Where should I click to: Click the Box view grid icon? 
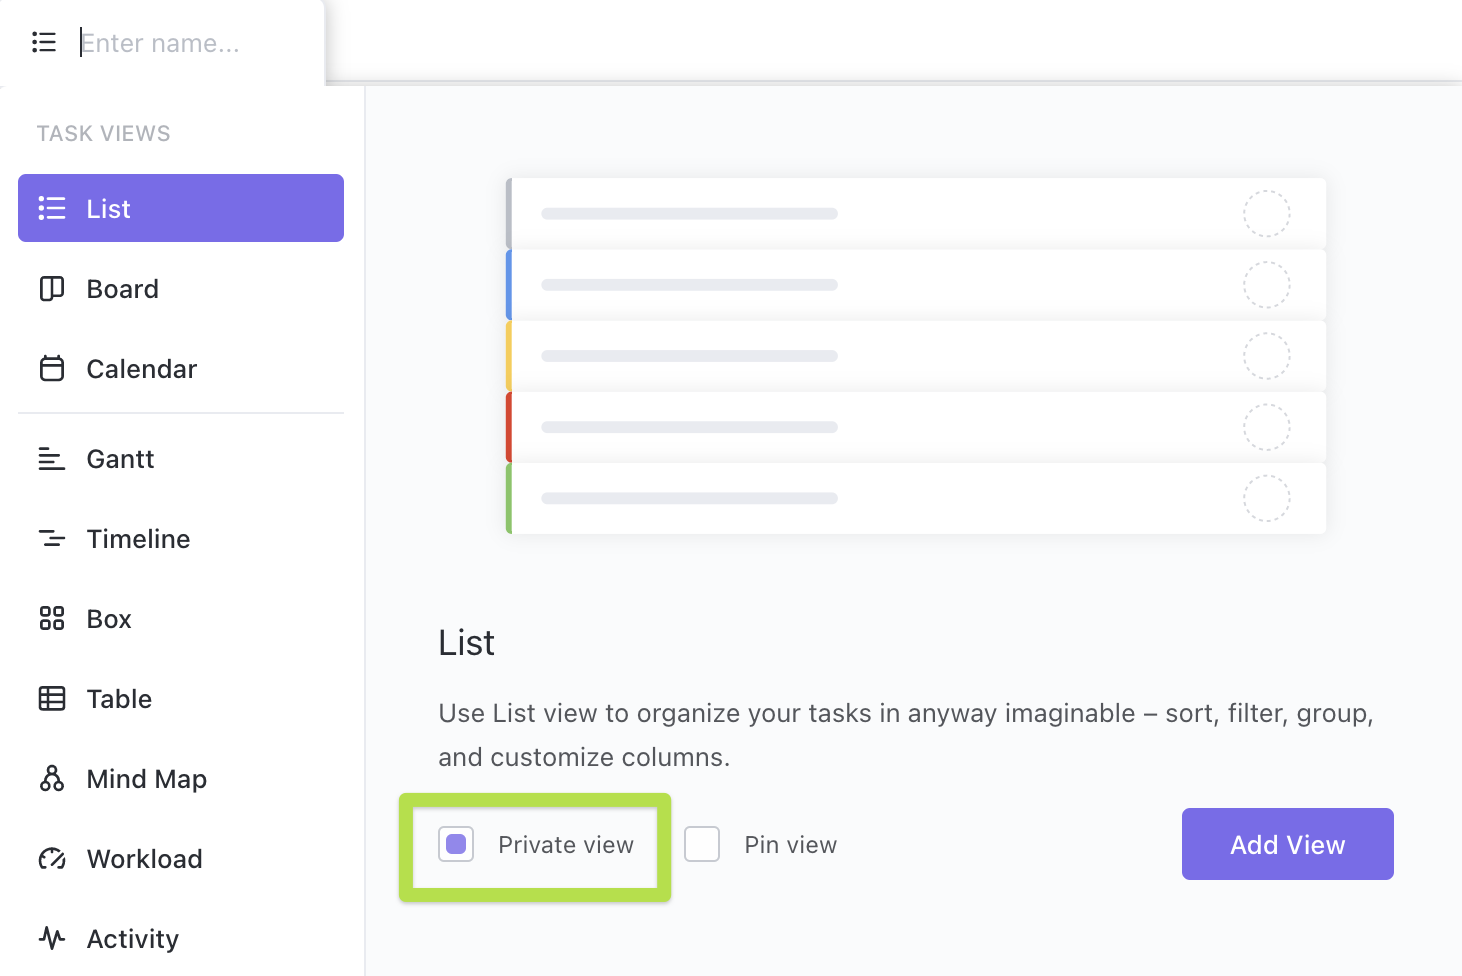[52, 619]
